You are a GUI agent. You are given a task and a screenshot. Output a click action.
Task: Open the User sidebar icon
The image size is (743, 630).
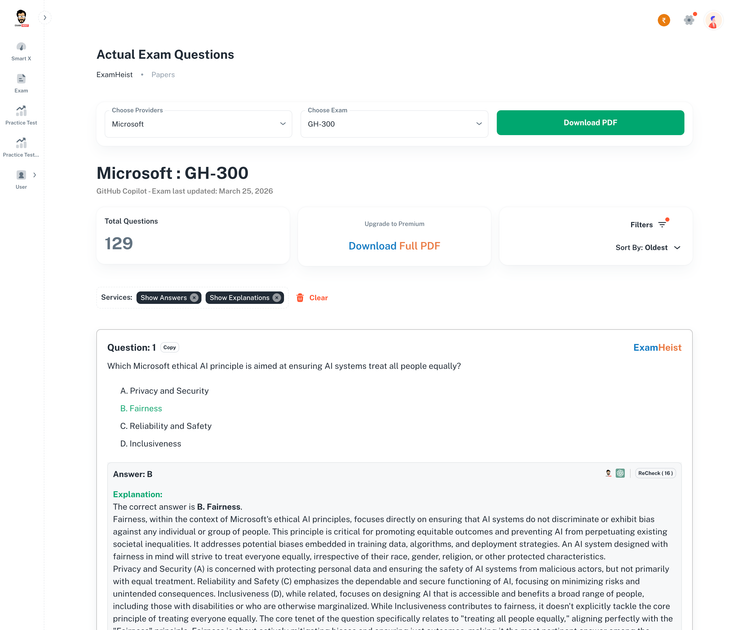click(21, 180)
